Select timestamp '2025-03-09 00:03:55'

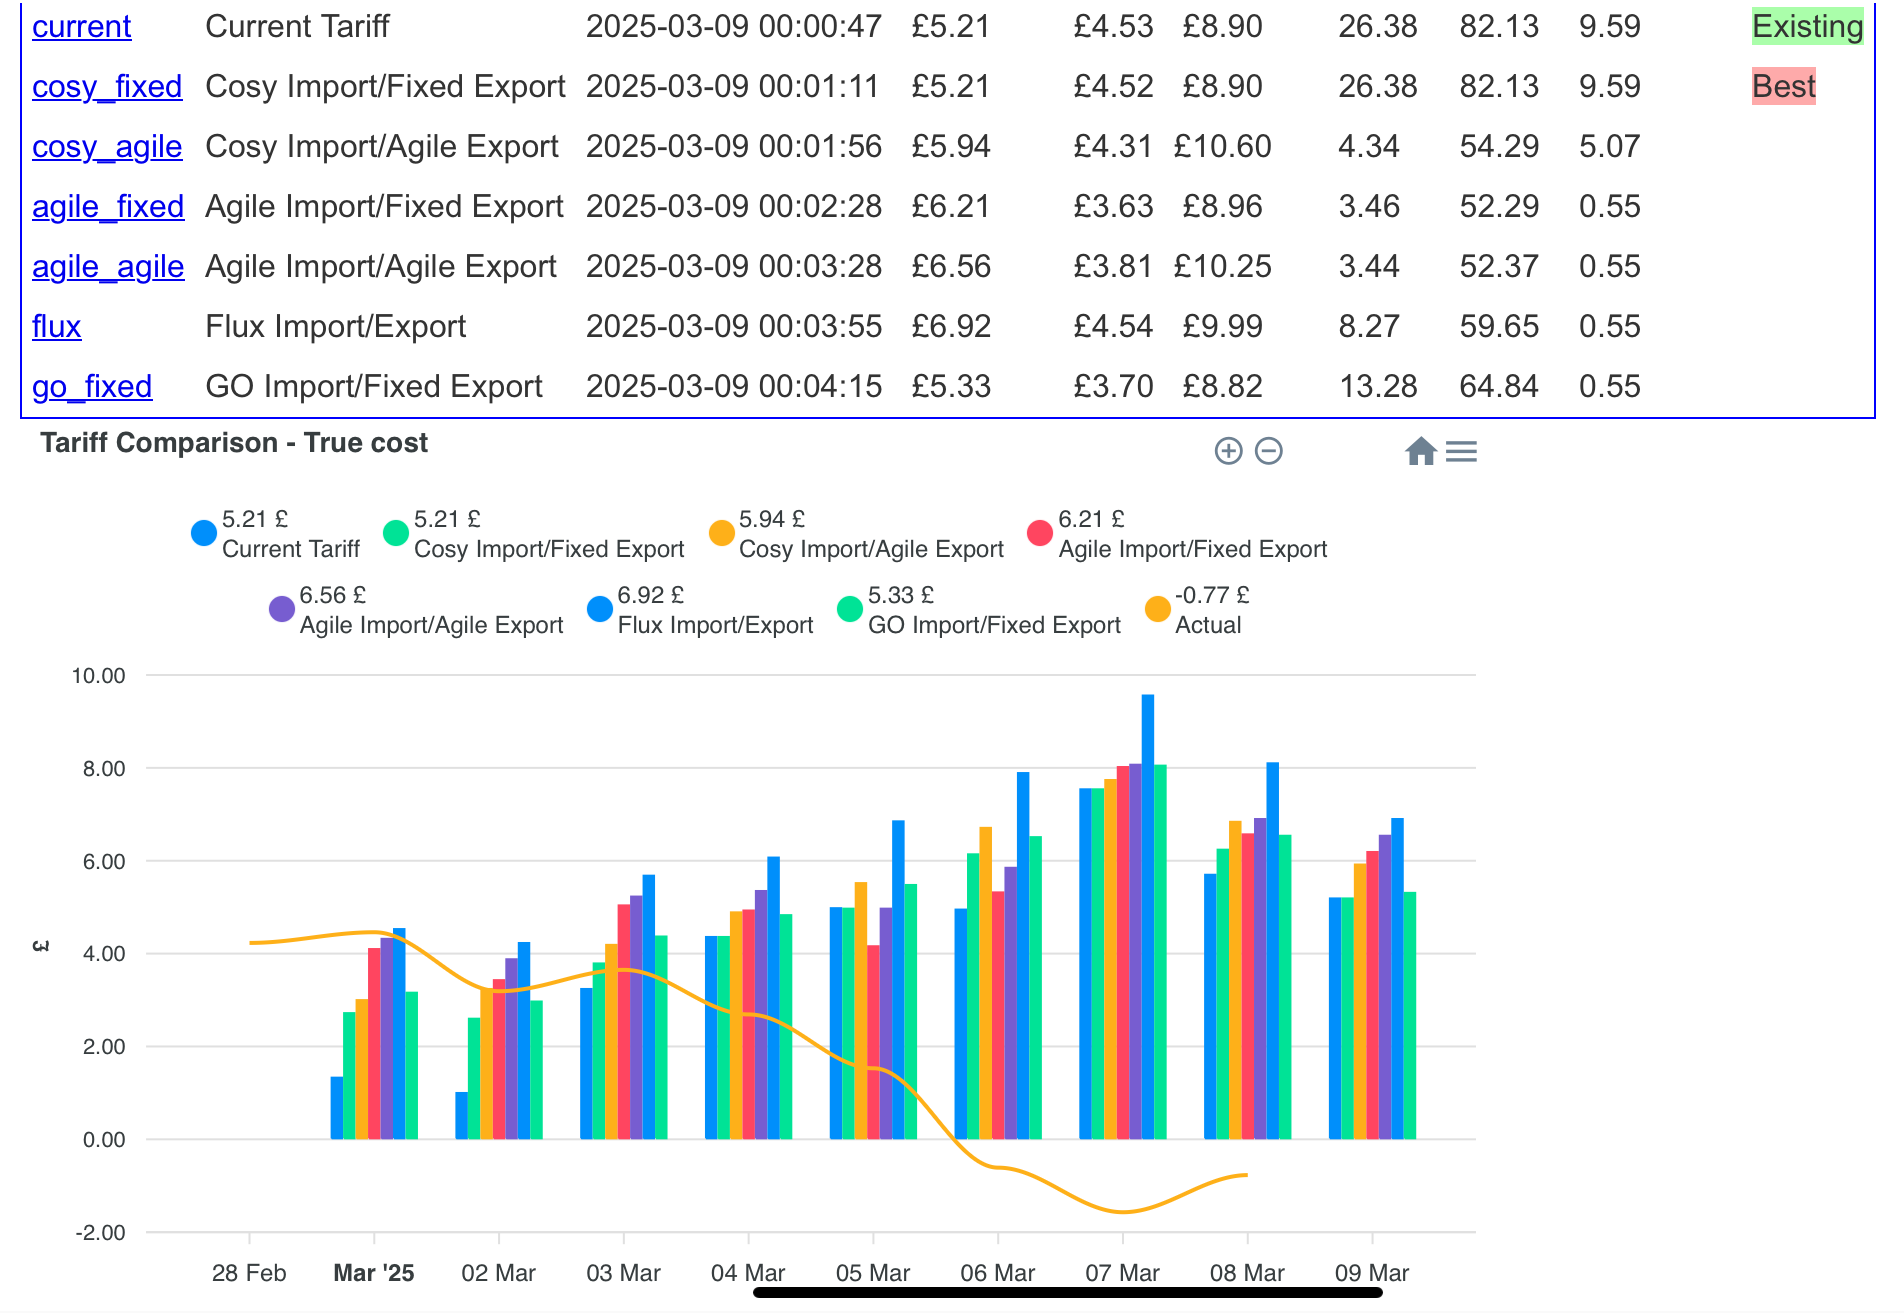pyautogui.click(x=734, y=327)
